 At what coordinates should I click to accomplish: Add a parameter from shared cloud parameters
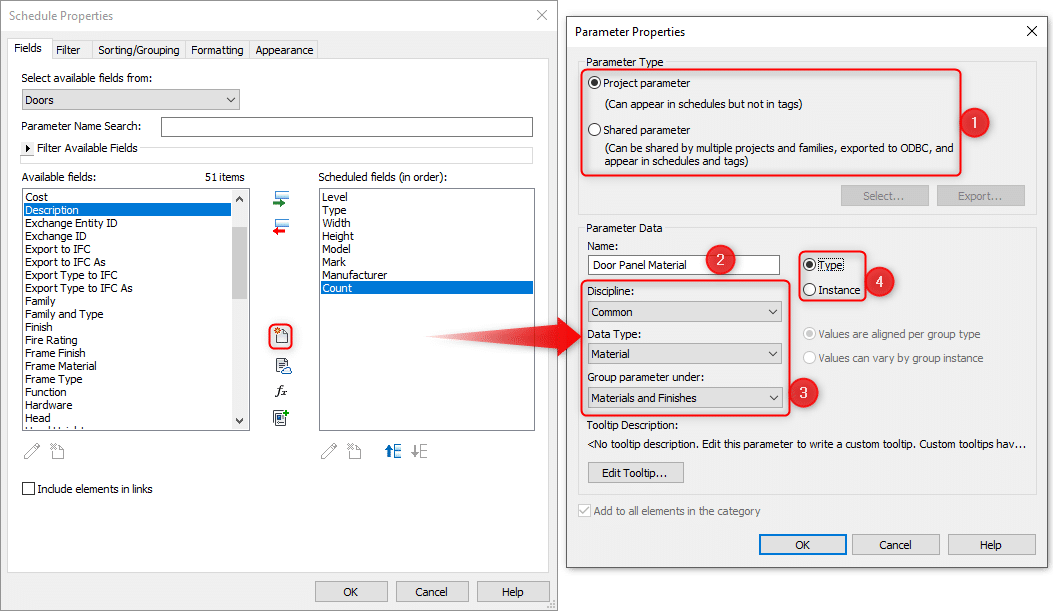tap(283, 365)
